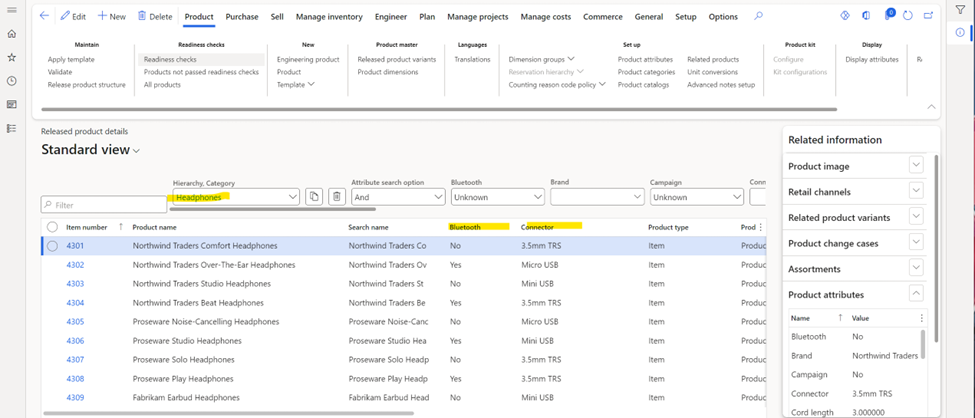Click Released product variants command
The width and height of the screenshot is (975, 418).
point(397,60)
